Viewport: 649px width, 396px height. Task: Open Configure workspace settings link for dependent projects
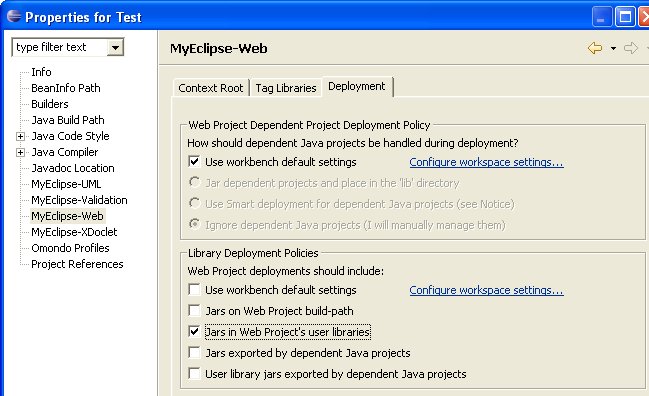click(x=486, y=162)
